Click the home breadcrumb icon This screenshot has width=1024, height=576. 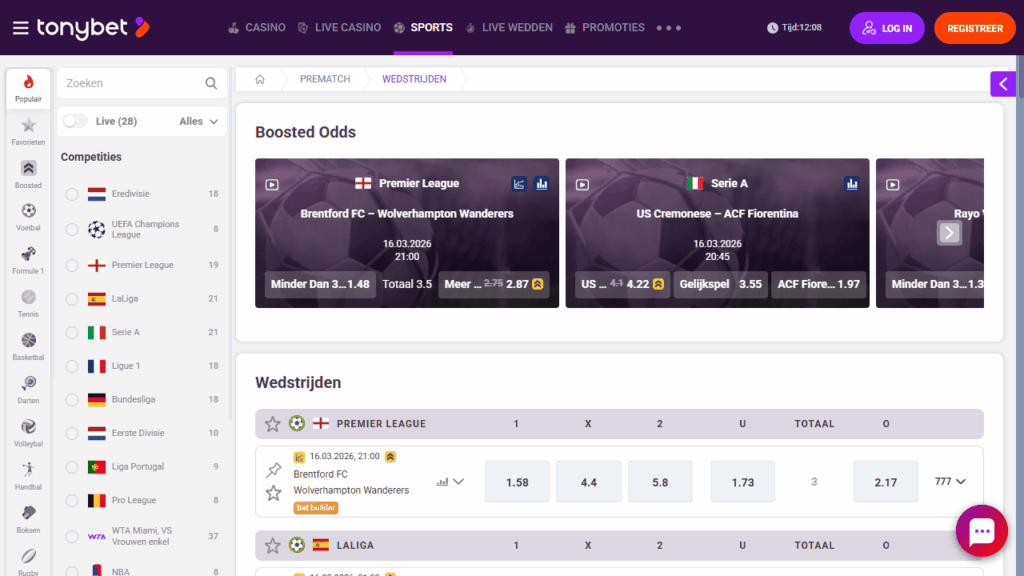[261, 79]
